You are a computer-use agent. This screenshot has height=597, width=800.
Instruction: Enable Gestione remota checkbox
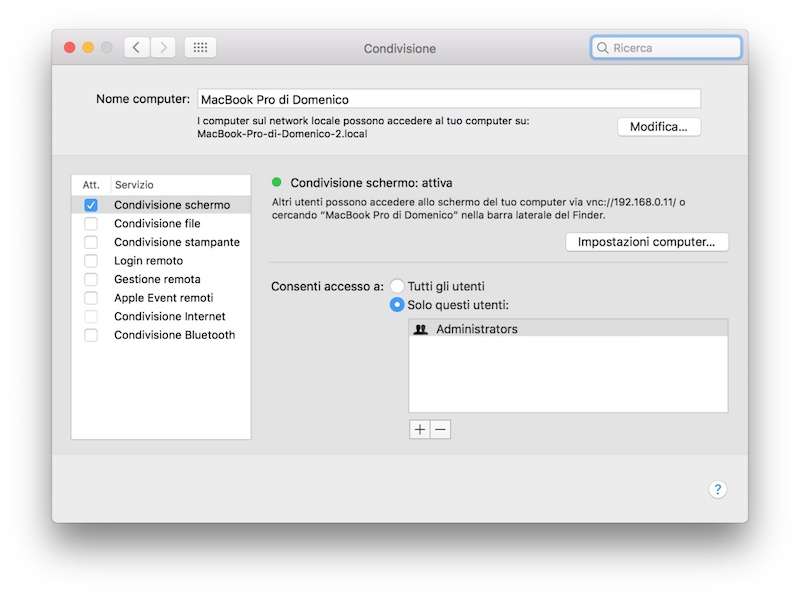point(91,279)
